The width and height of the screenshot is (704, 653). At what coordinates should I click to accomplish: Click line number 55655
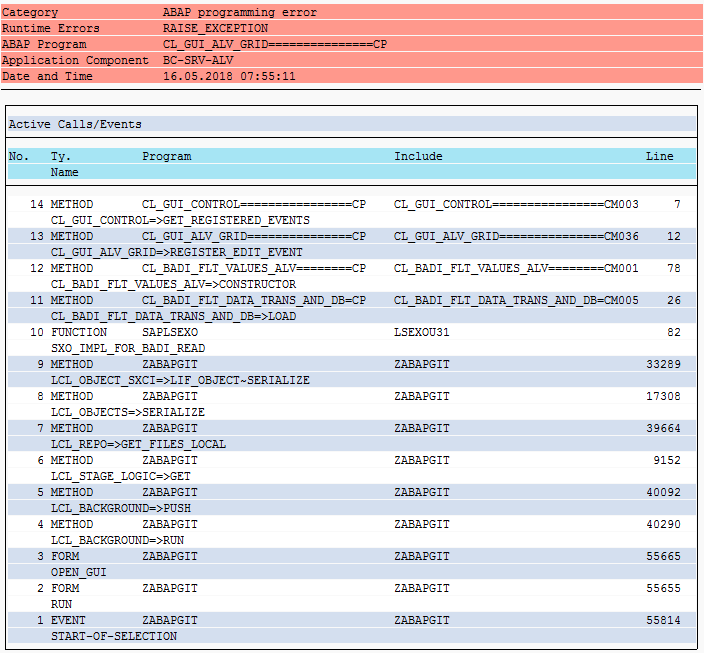(663, 588)
